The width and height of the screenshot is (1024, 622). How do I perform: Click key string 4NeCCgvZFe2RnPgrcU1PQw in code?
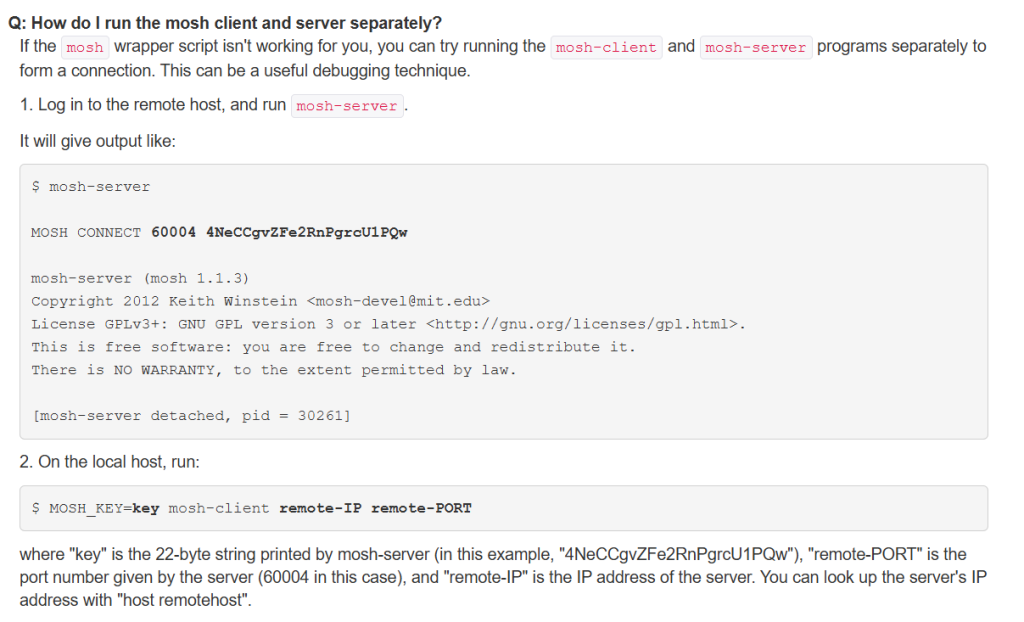307,233
